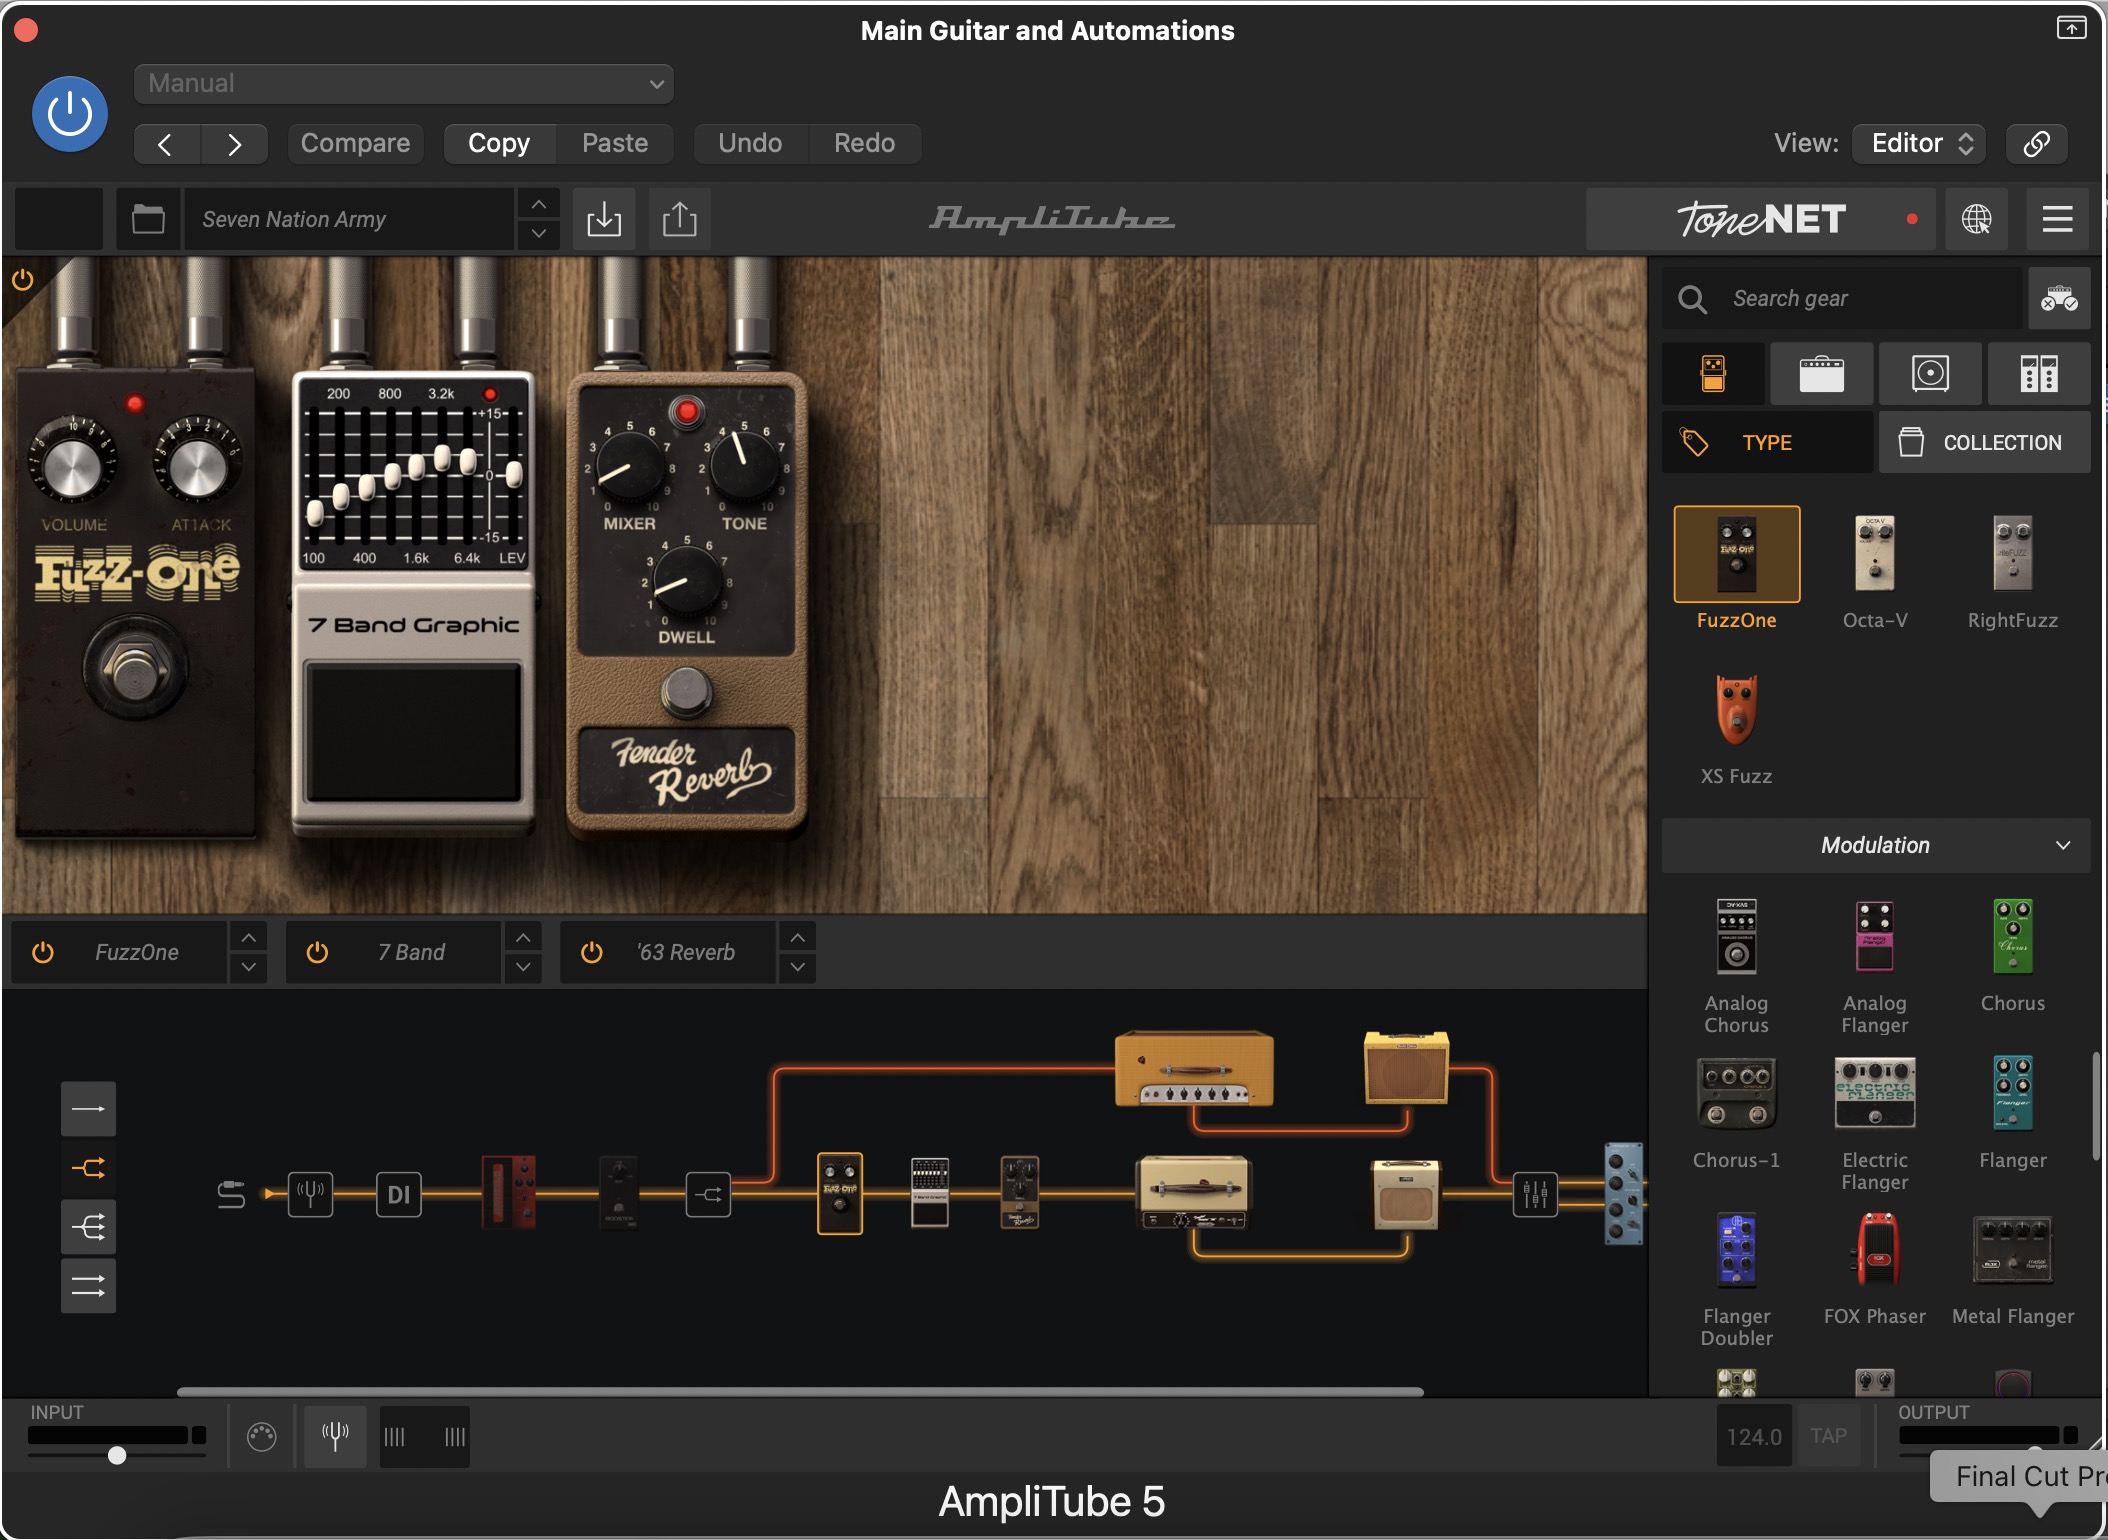This screenshot has width=2108, height=1540.
Task: Step to next preset with down chevron
Action: 539,234
